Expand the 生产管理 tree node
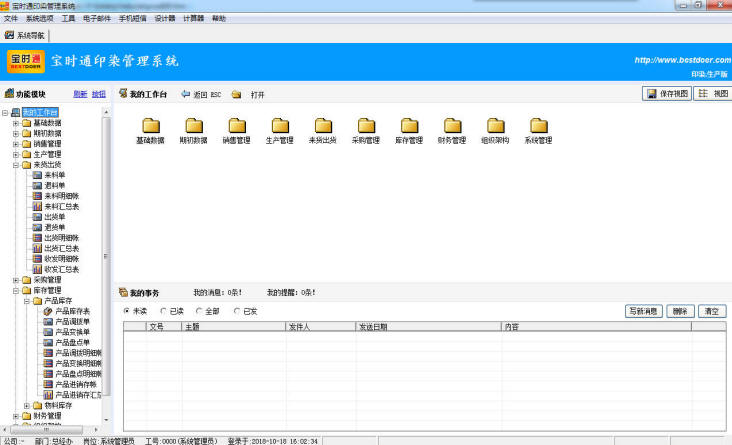This screenshot has height=445, width=732. 16,155
